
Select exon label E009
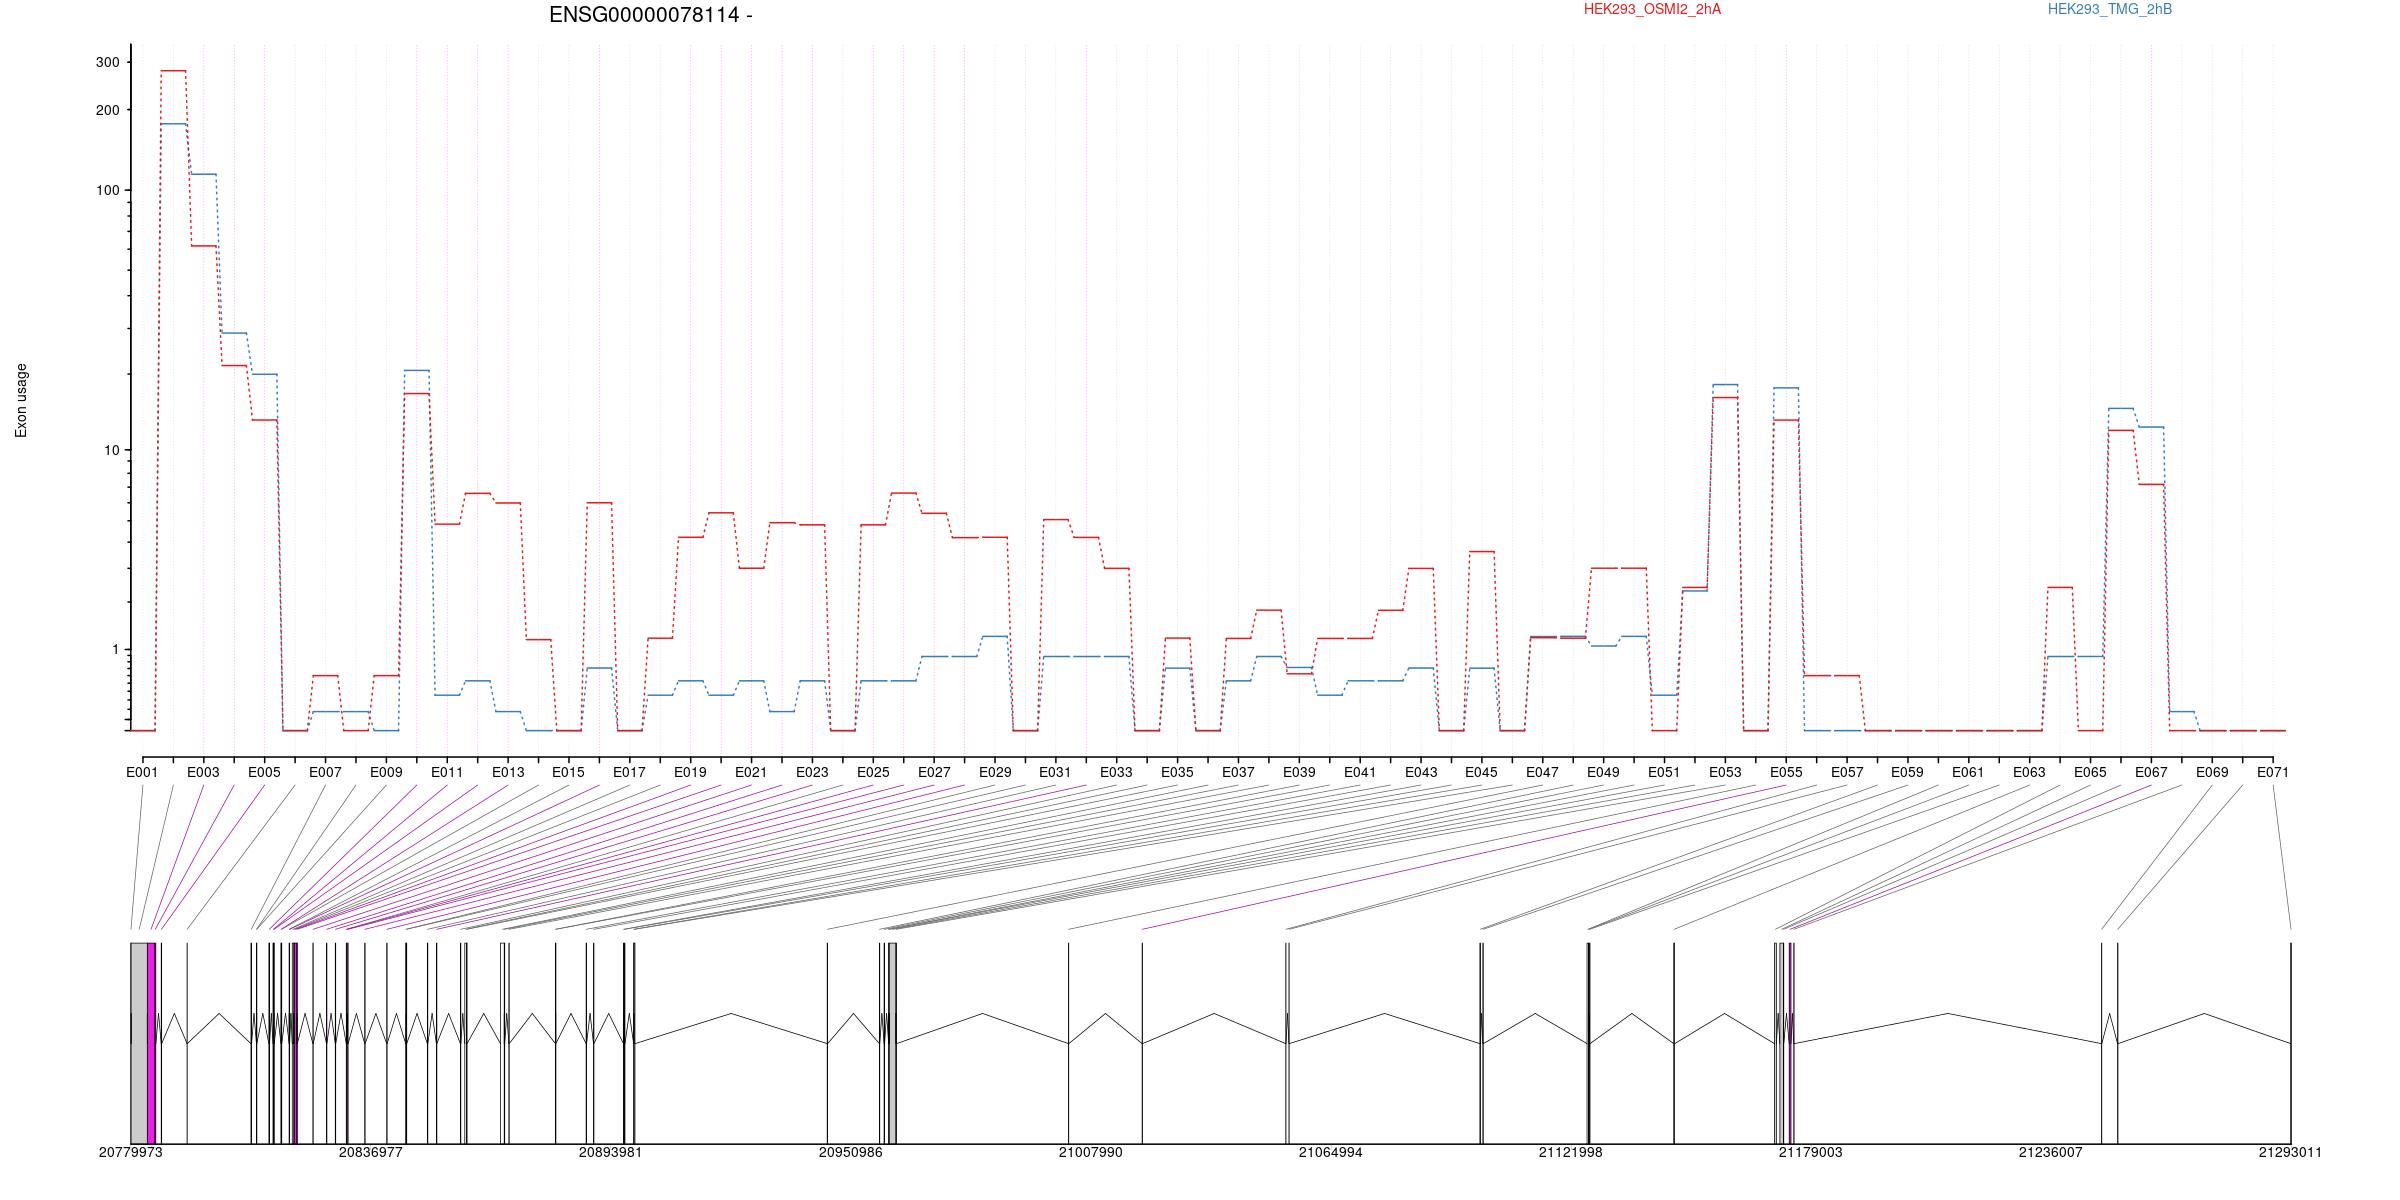386,772
